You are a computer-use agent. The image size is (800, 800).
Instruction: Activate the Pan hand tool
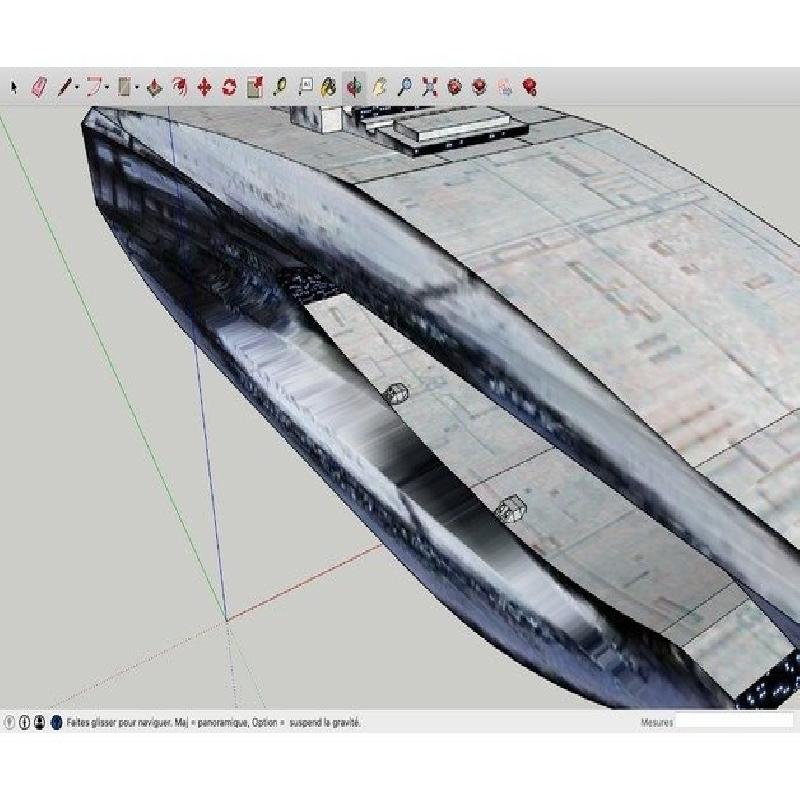click(x=379, y=87)
